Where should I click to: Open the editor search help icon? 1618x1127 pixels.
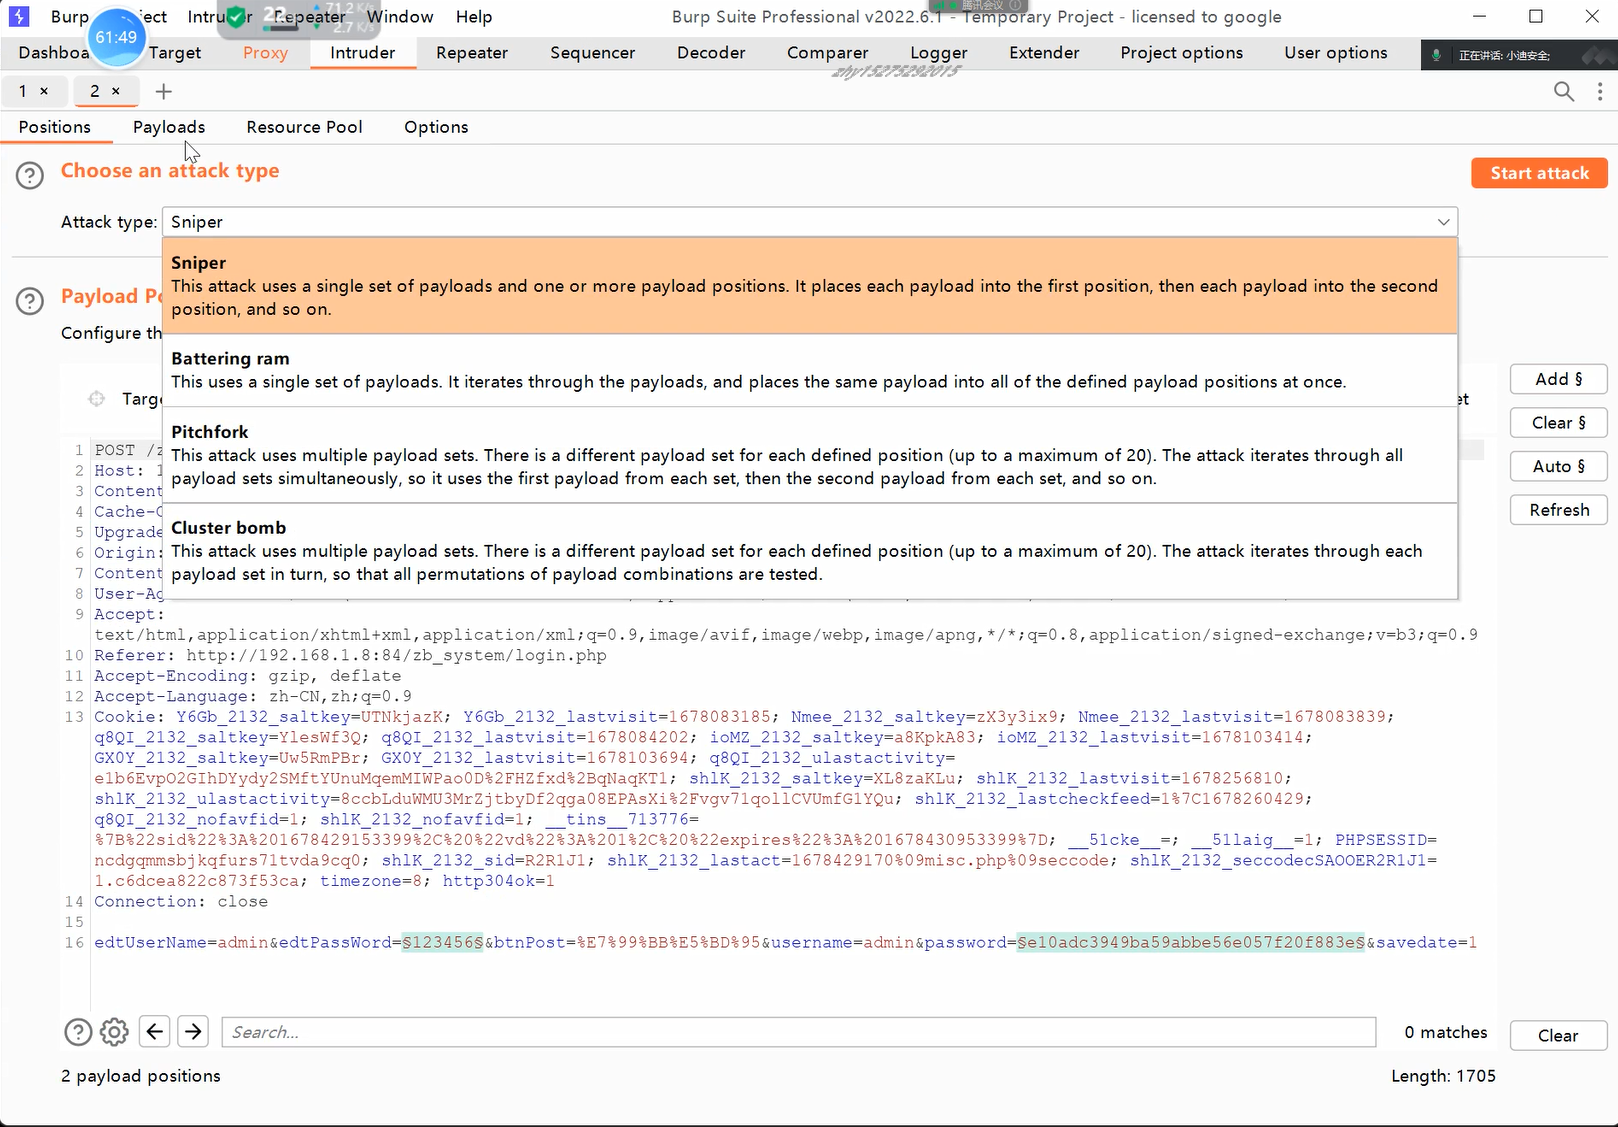pyautogui.click(x=78, y=1032)
